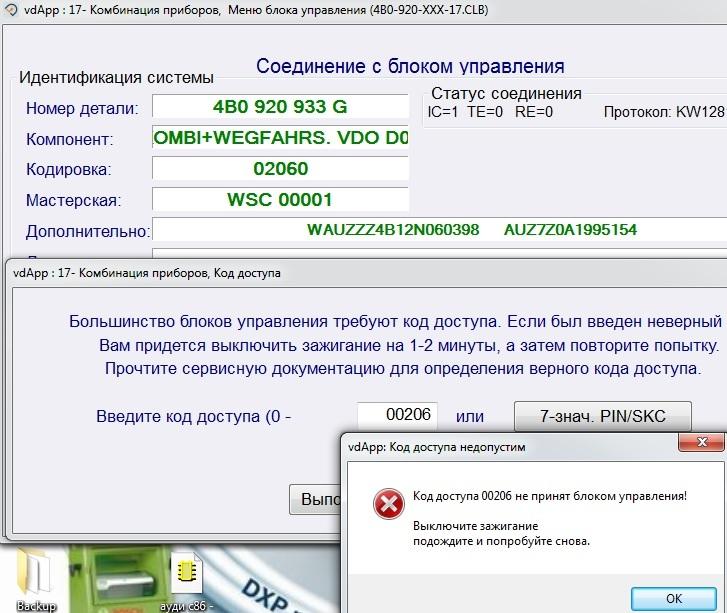The height and width of the screenshot is (613, 727).
Task: Open the 7-знач. PIN/SKC entry
Action: [x=603, y=416]
